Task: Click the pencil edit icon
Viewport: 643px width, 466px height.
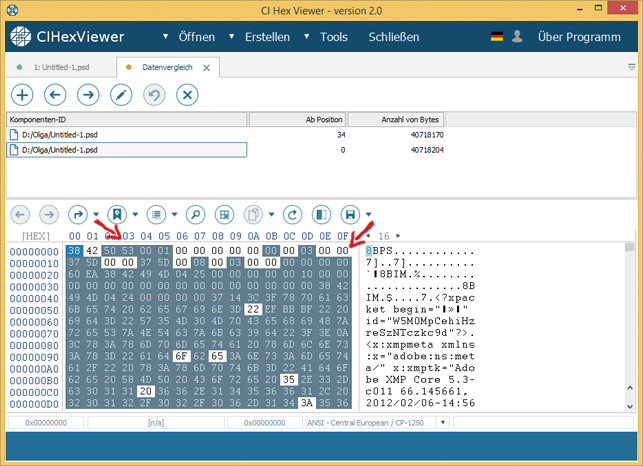Action: 121,95
